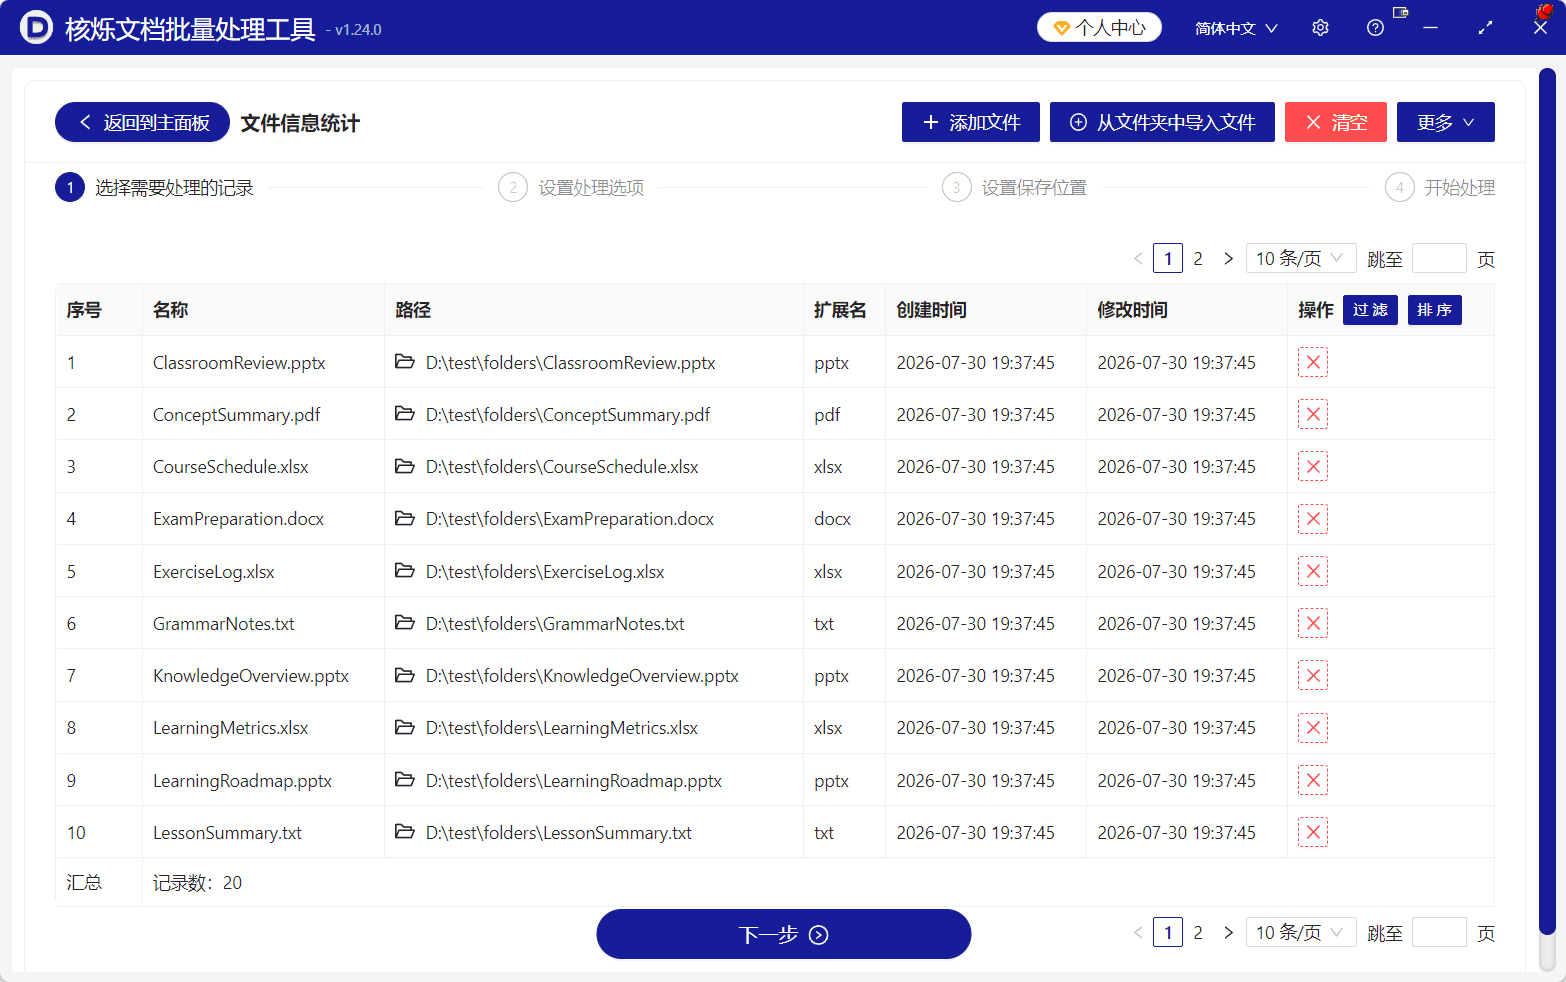This screenshot has width=1566, height=982.
Task: Delete the ExamPreparation.docx record
Action: tap(1312, 519)
